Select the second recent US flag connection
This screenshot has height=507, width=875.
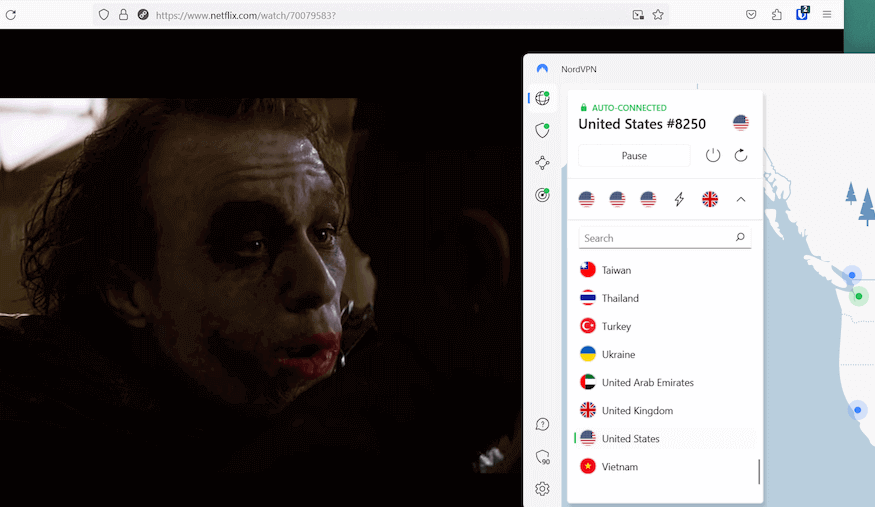point(617,199)
